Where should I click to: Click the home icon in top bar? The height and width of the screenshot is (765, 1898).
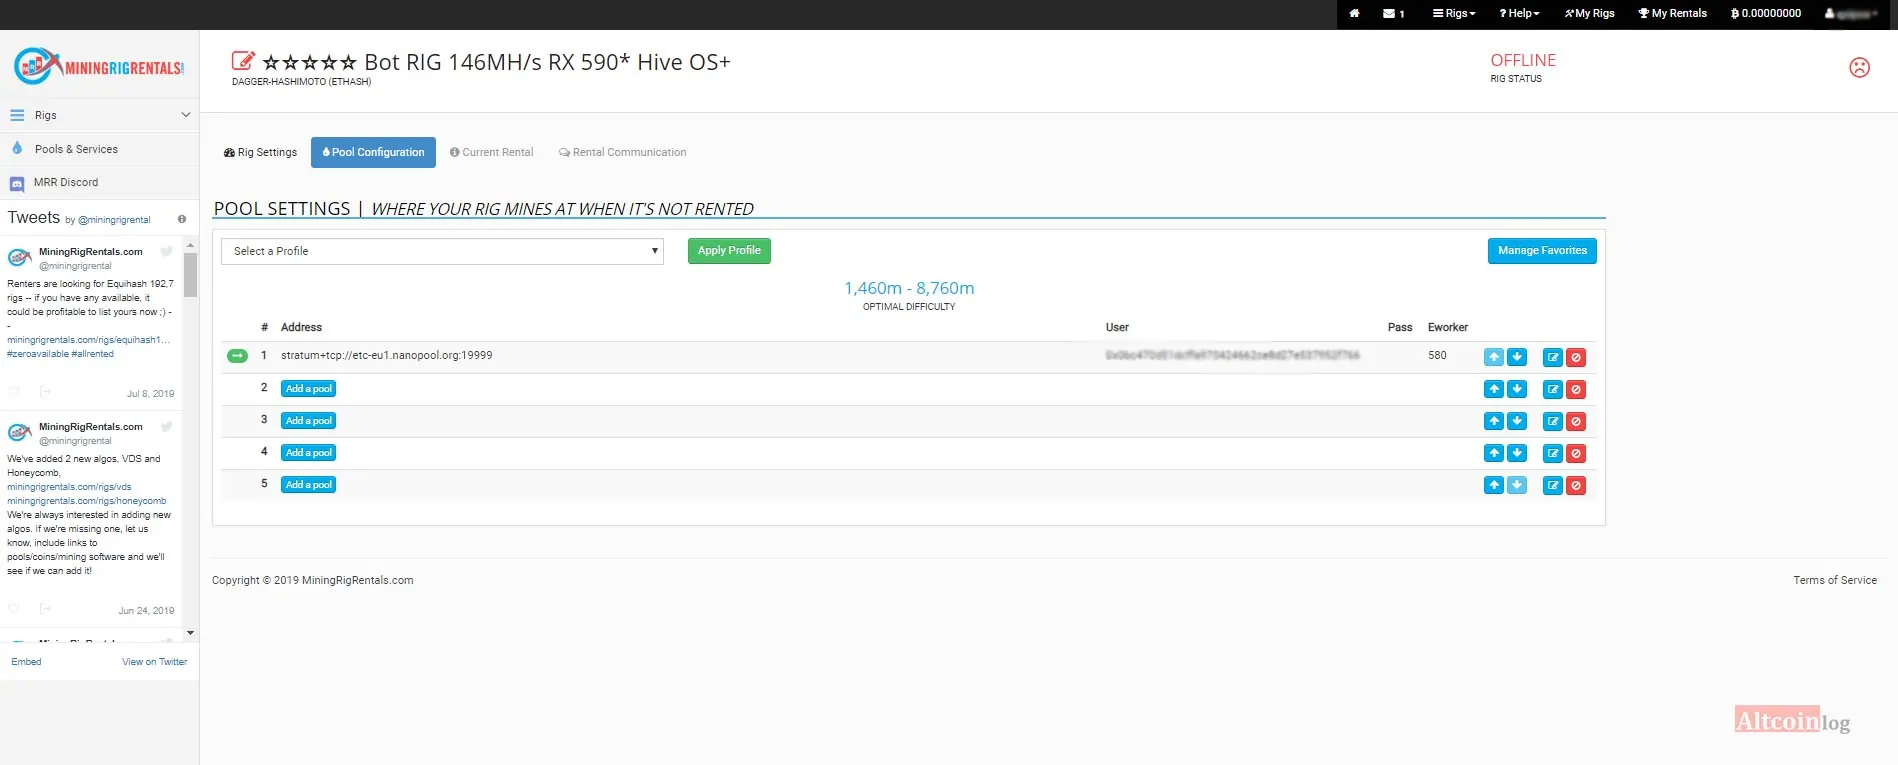(x=1354, y=13)
